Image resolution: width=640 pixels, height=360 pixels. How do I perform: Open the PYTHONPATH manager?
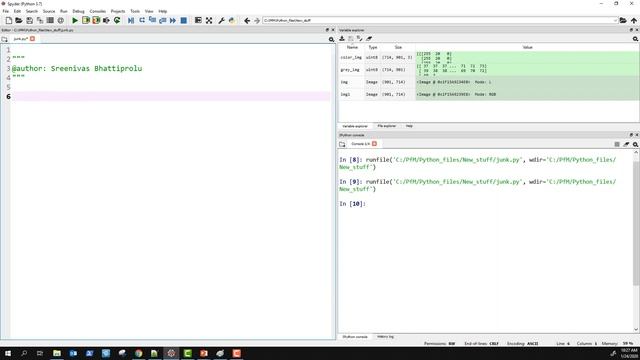click(232, 20)
